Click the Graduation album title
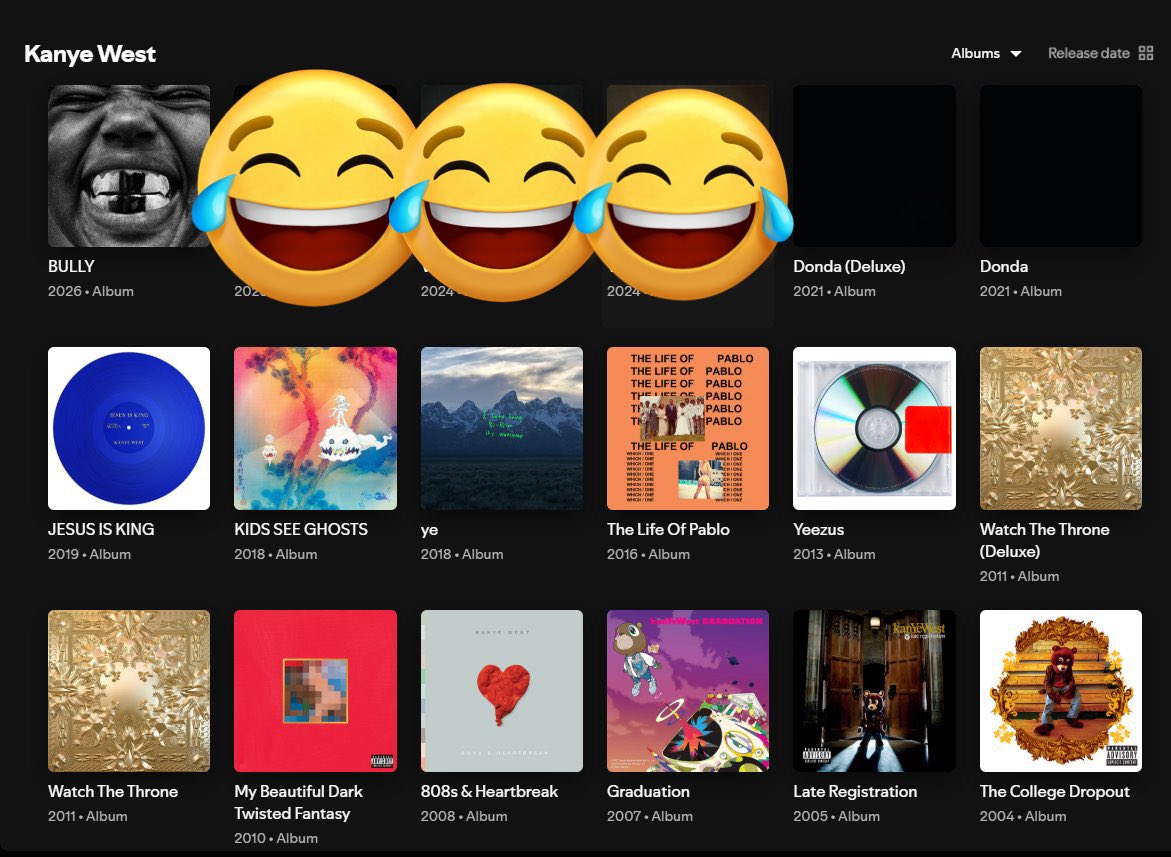This screenshot has width=1171, height=857. click(x=648, y=791)
